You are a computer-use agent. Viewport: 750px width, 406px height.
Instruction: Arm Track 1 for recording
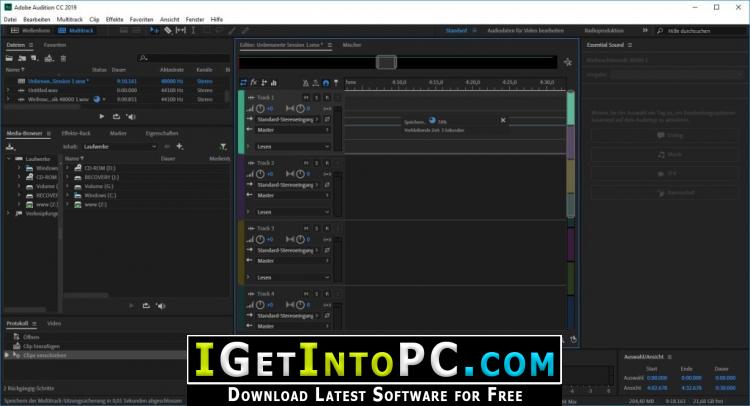pyautogui.click(x=327, y=98)
